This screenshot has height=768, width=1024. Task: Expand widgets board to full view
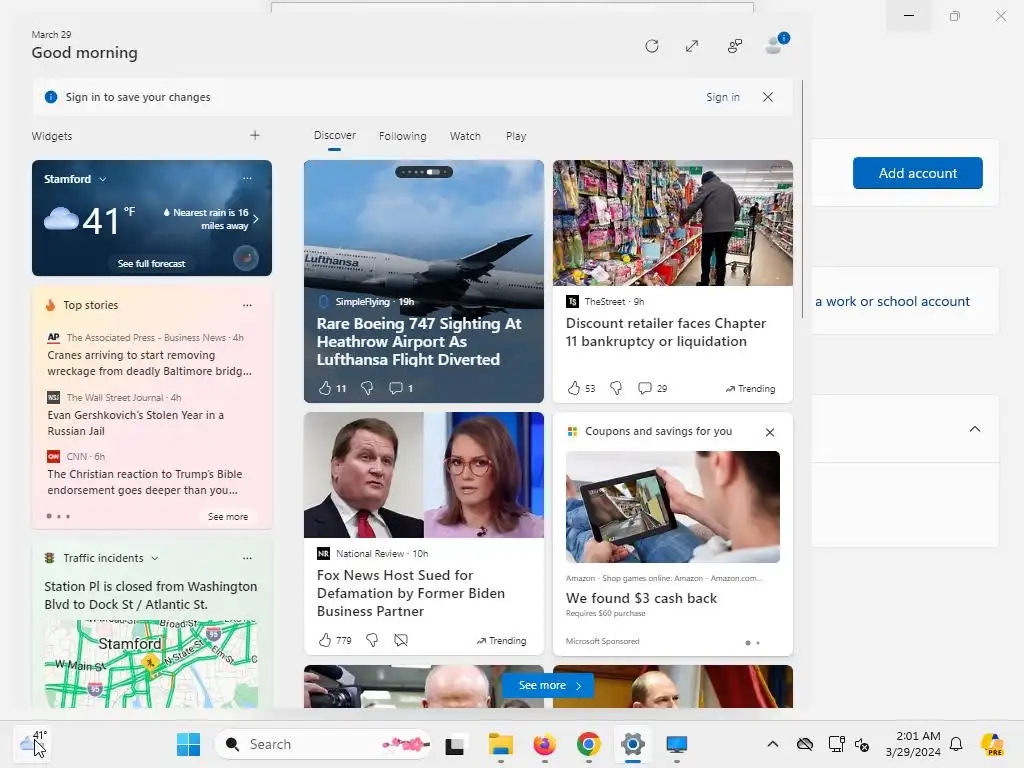[x=692, y=46]
